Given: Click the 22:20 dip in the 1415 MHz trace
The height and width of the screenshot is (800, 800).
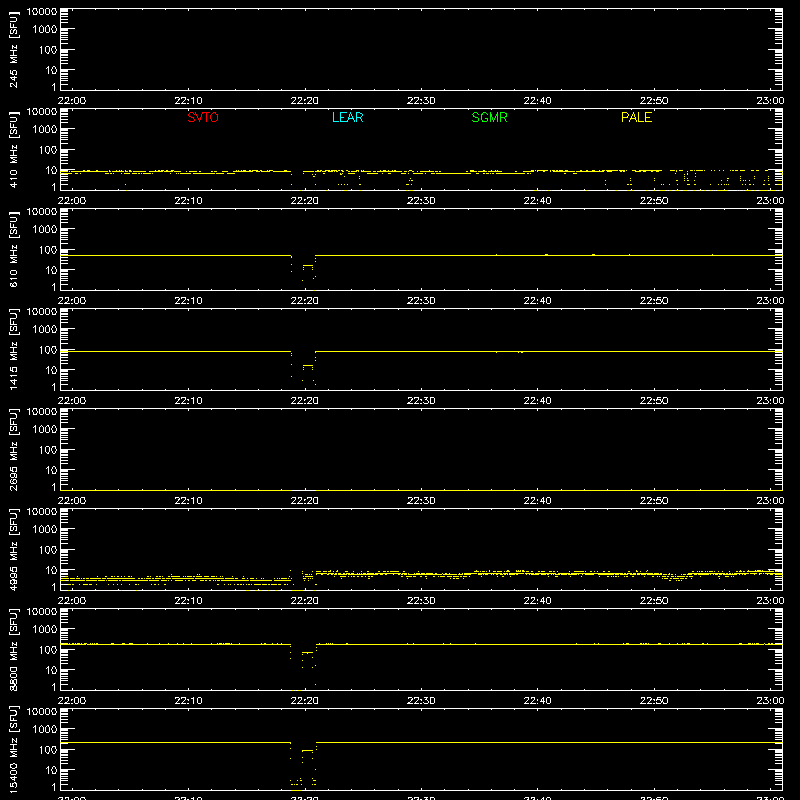Looking at the screenshot, I should (304, 367).
